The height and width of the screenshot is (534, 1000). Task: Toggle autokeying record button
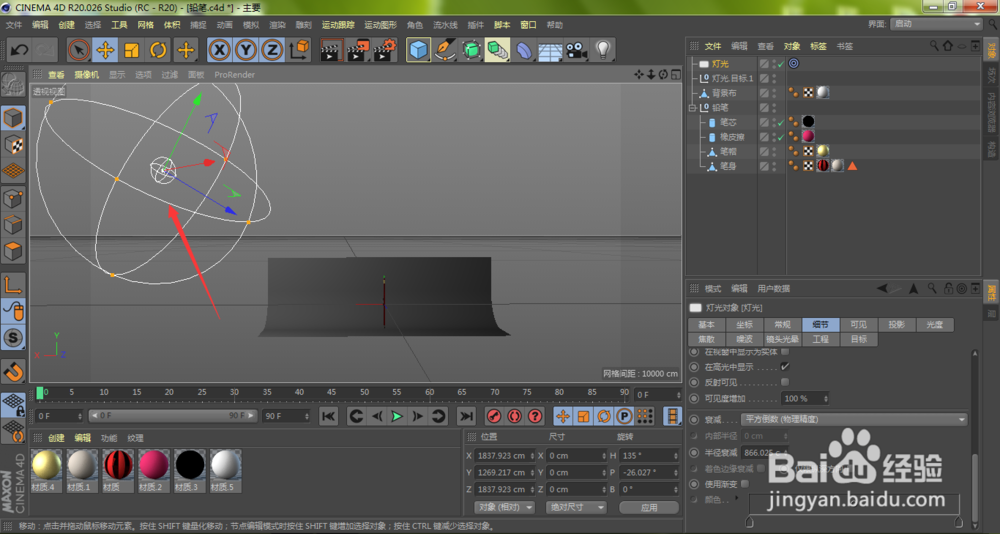coord(514,417)
